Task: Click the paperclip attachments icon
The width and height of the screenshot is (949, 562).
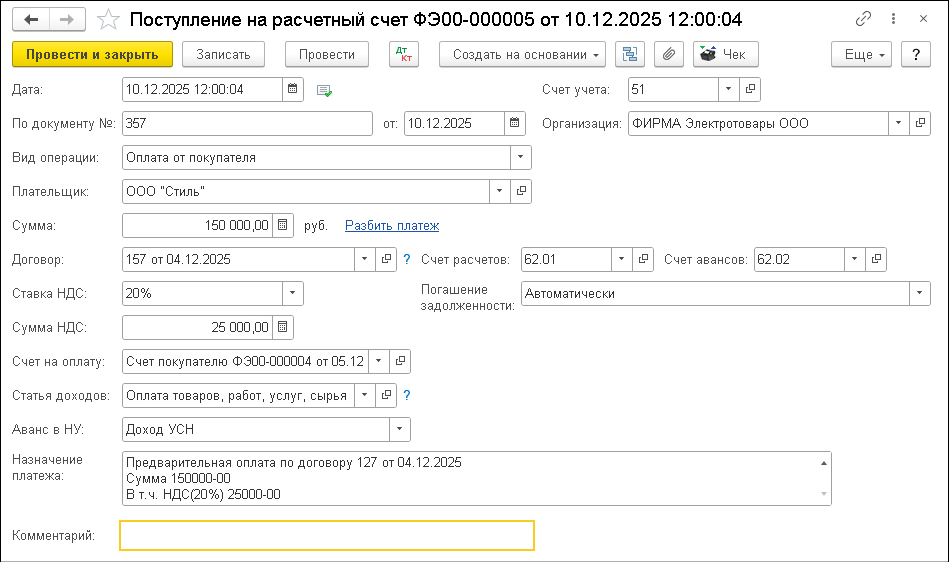Action: (x=670, y=54)
